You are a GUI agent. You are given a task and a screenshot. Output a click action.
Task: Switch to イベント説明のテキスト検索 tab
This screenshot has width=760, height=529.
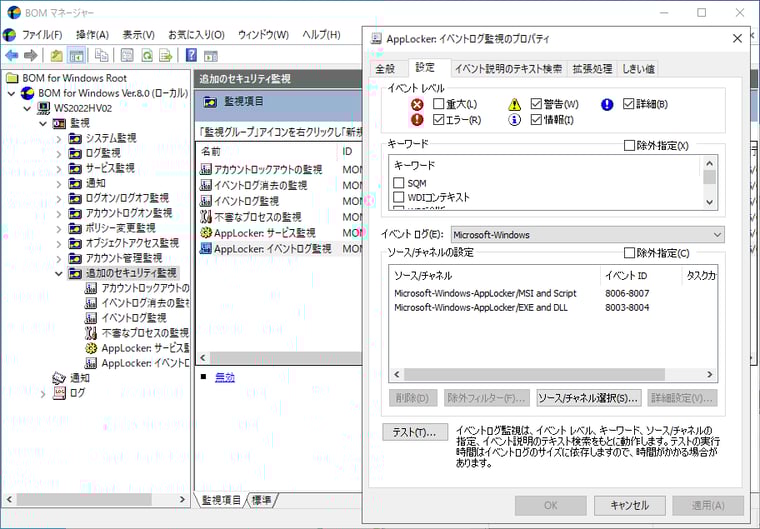coord(508,69)
